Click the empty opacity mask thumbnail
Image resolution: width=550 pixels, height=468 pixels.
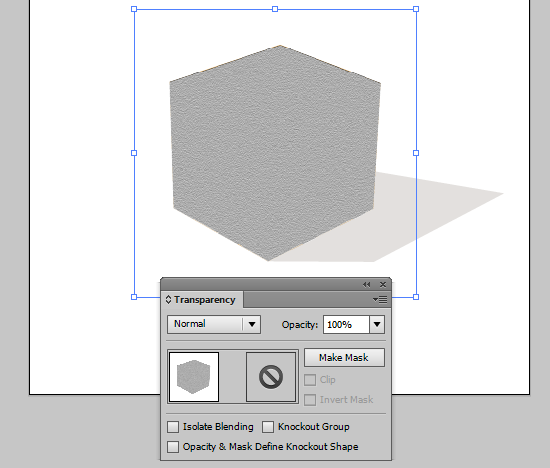tap(271, 377)
